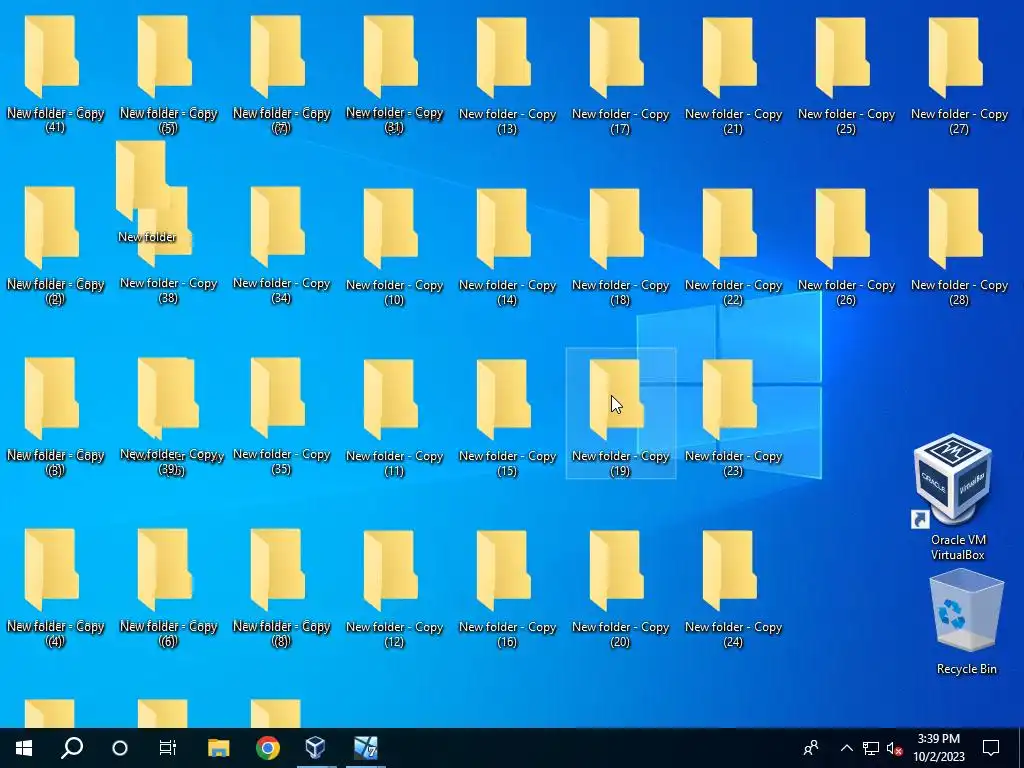Select folder New folder - Copy (11)

[394, 418]
